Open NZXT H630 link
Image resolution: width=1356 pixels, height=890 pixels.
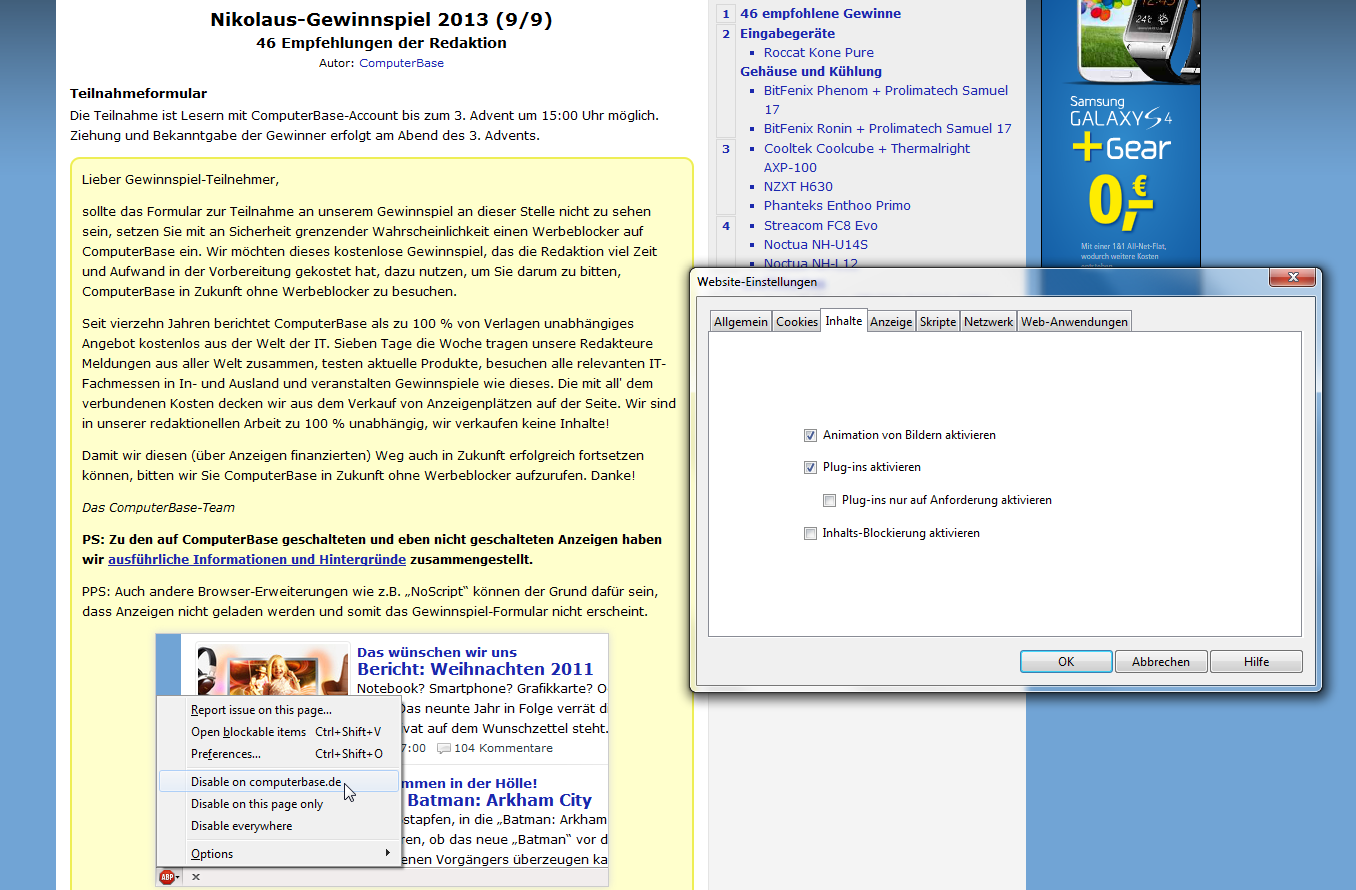pyautogui.click(x=798, y=186)
